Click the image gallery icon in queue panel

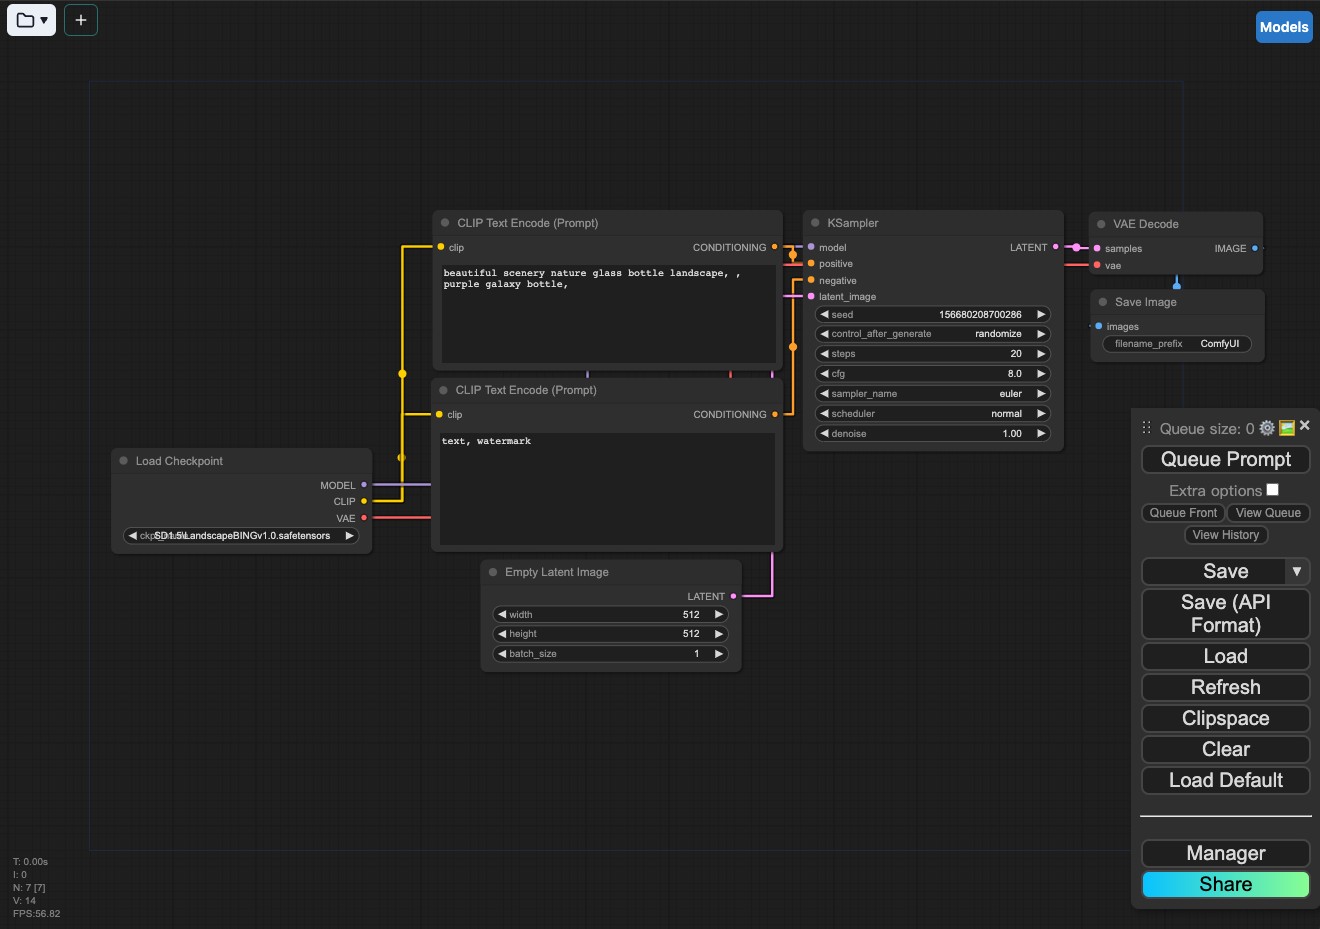1287,428
